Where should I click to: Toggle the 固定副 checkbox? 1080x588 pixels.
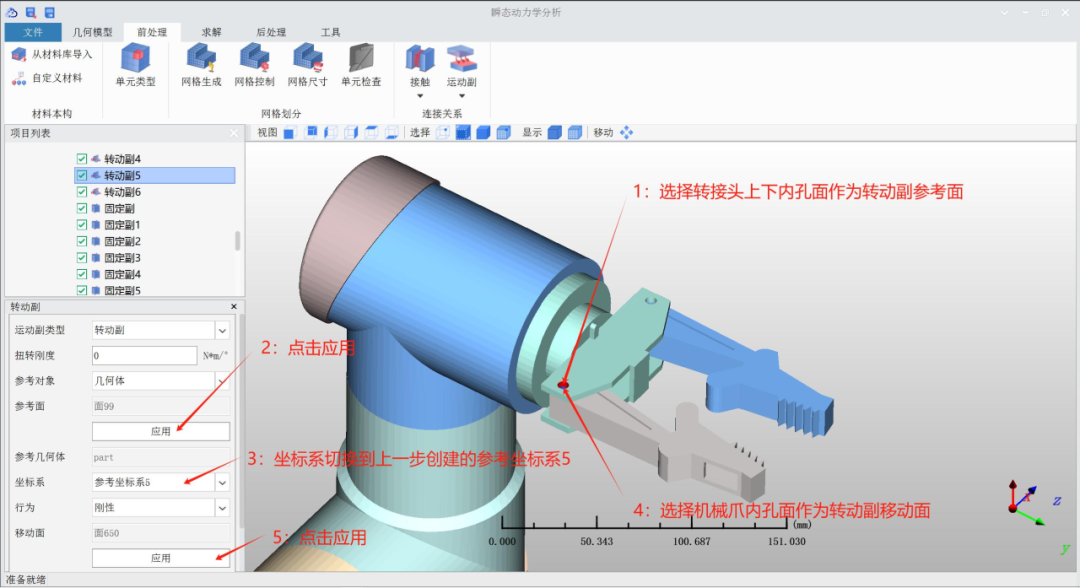[x=82, y=209]
